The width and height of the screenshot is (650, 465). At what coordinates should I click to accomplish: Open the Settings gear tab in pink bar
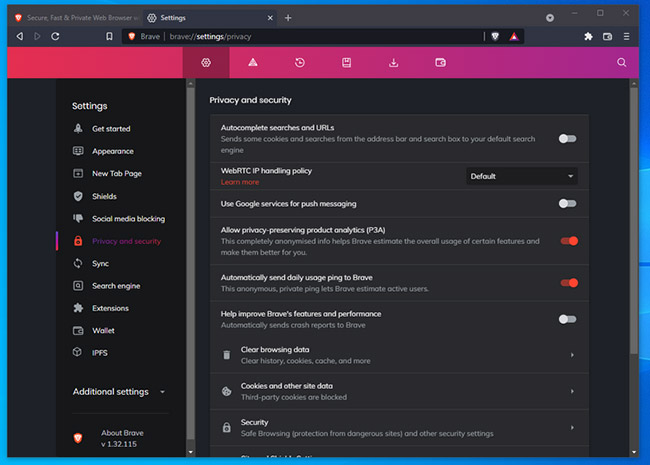[x=206, y=63]
